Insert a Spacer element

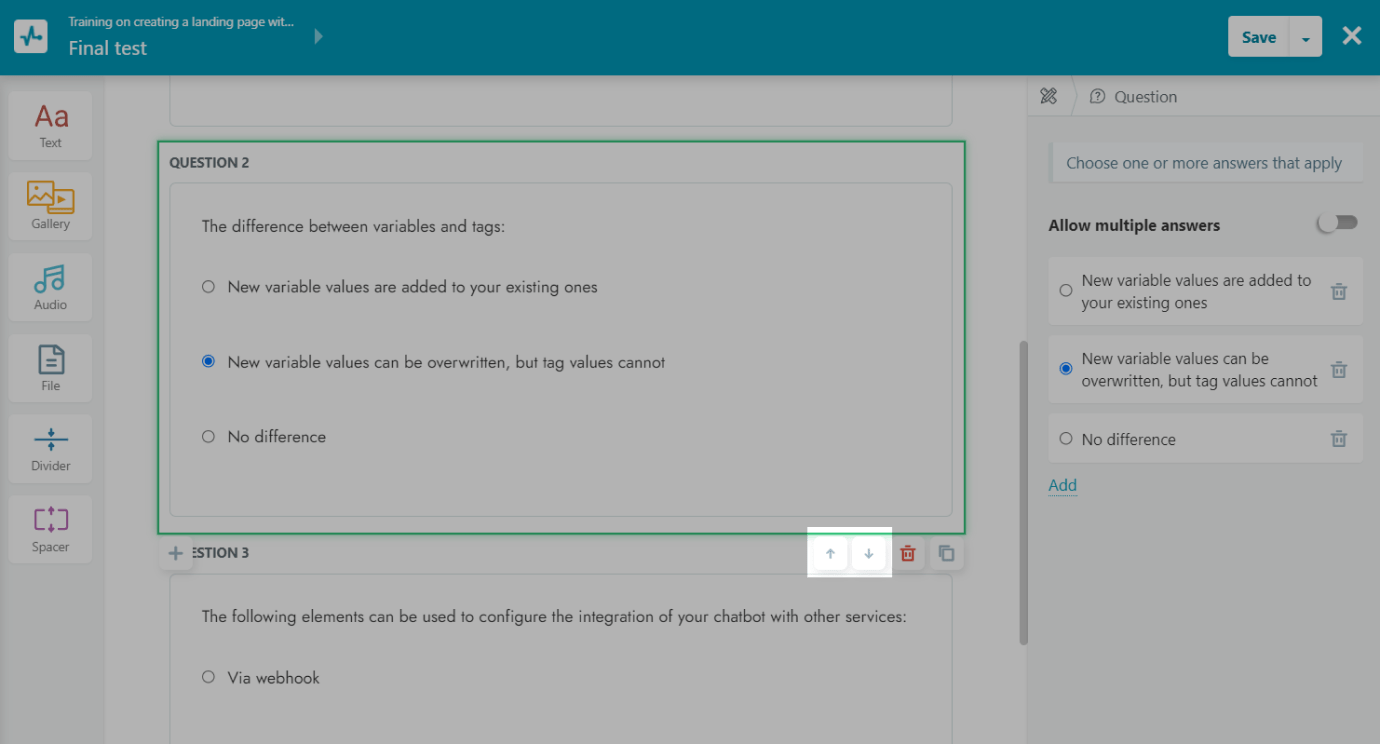pos(50,528)
